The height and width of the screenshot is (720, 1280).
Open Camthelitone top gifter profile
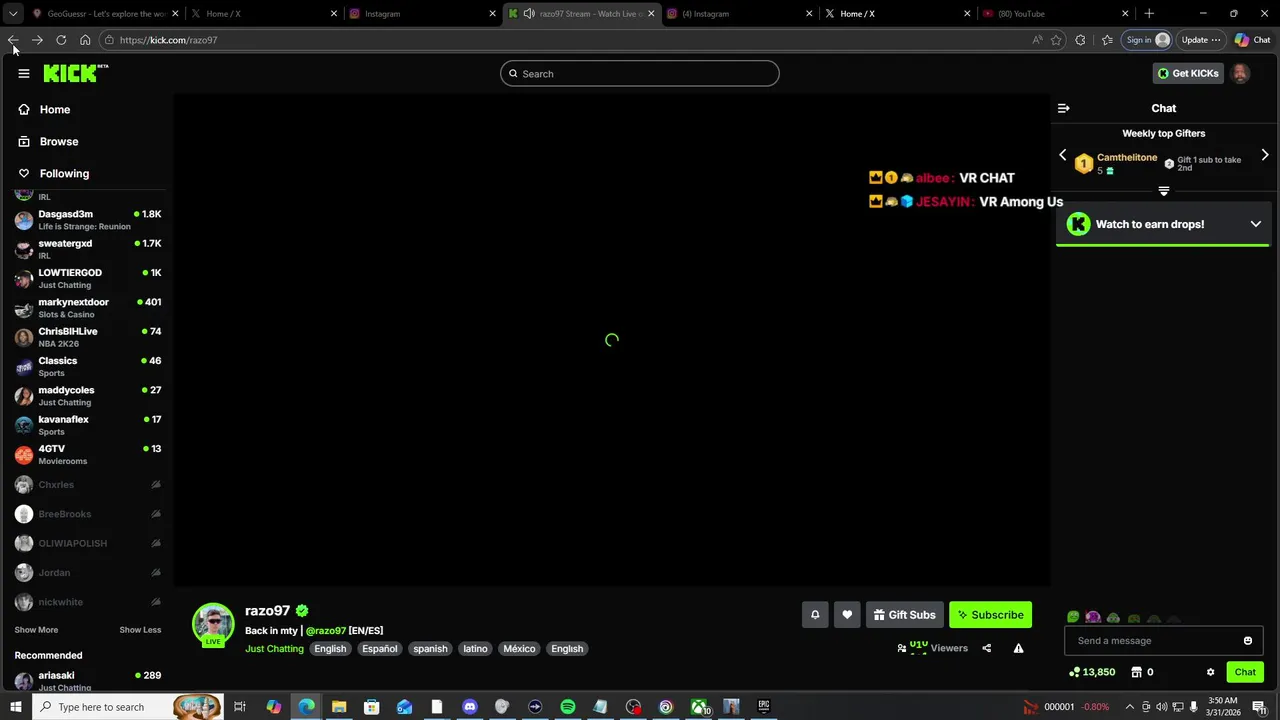tap(1127, 157)
